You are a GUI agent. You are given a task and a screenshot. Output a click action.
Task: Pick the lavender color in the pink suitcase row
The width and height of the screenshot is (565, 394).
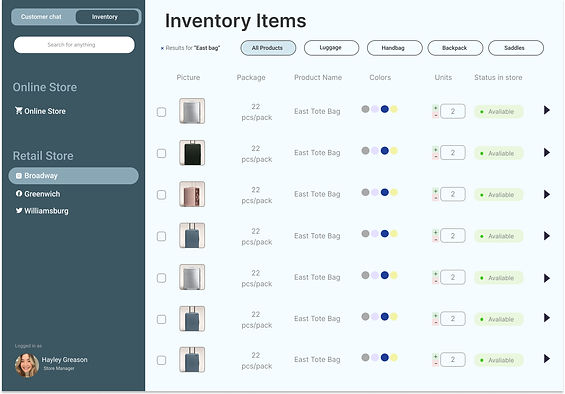pyautogui.click(x=375, y=192)
